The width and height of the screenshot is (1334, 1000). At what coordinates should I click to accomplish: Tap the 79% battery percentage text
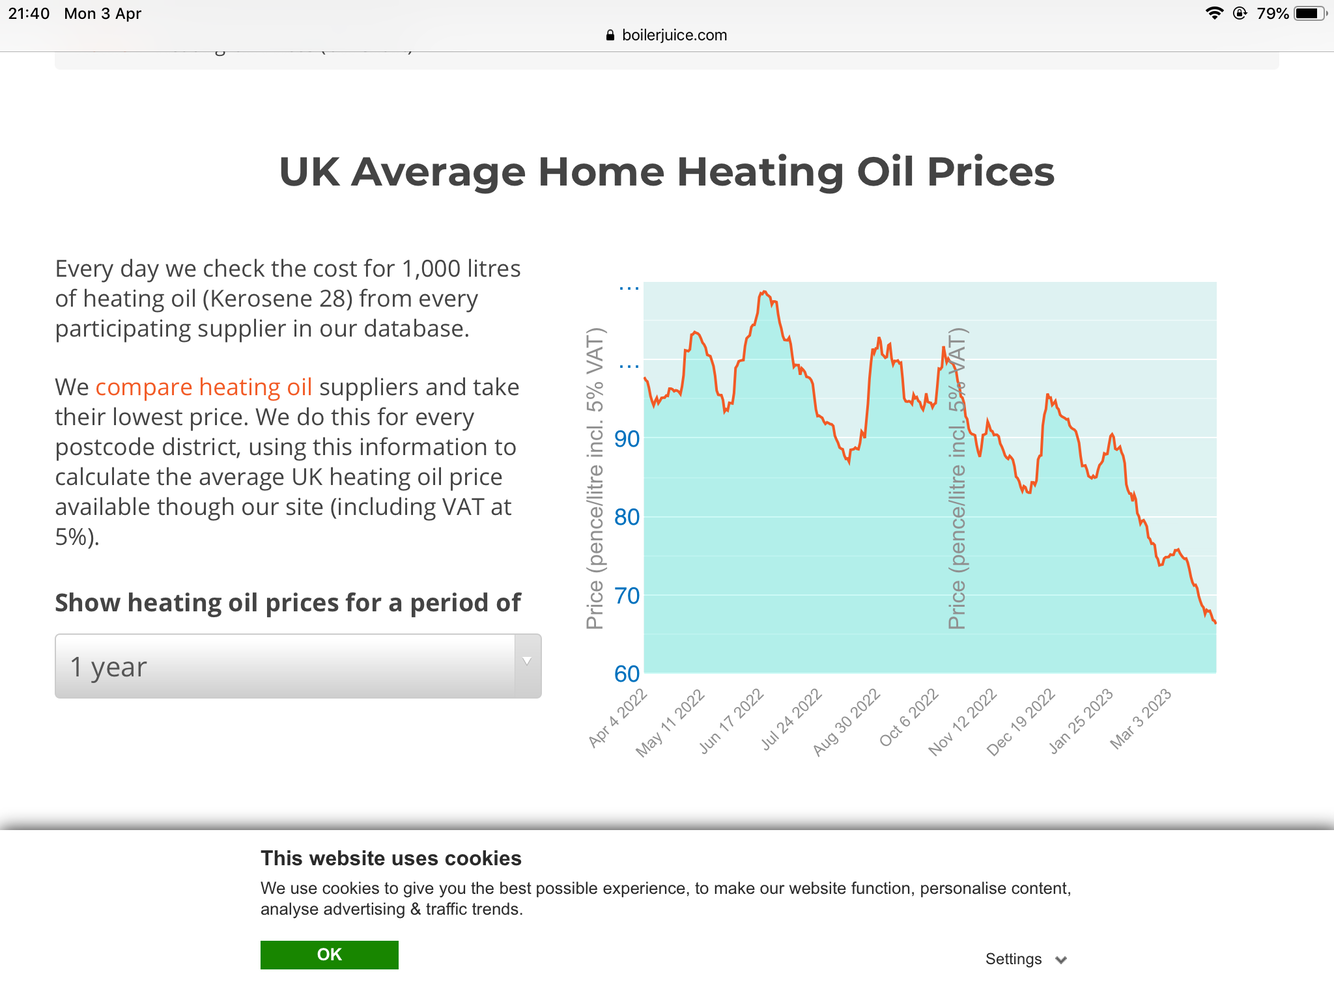(x=1273, y=13)
